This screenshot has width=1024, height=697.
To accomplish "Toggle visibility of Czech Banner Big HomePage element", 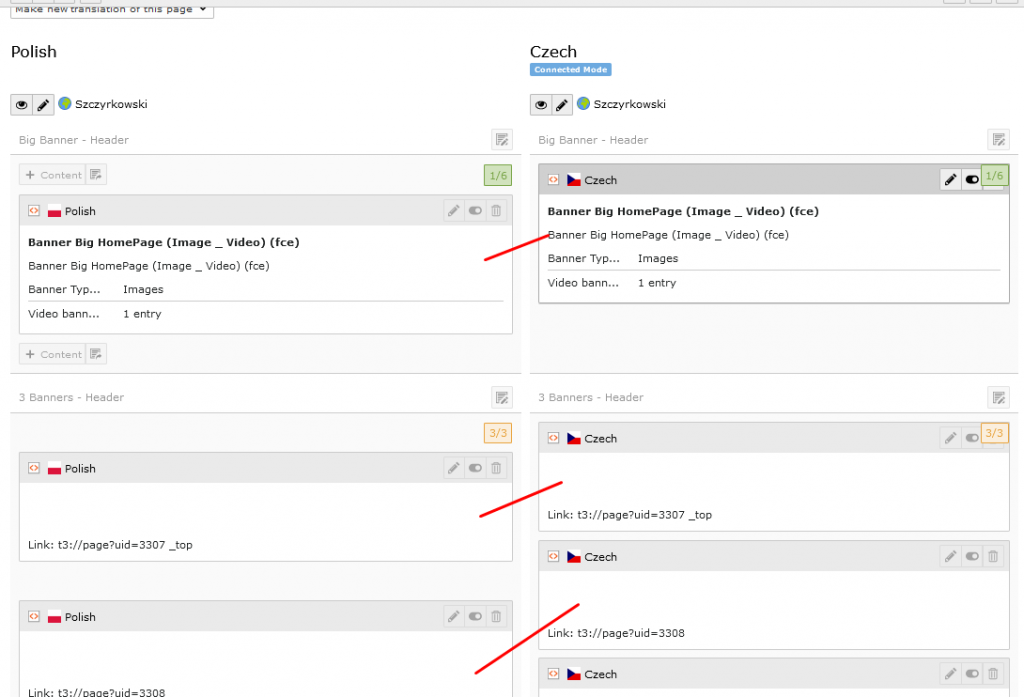I will [971, 180].
